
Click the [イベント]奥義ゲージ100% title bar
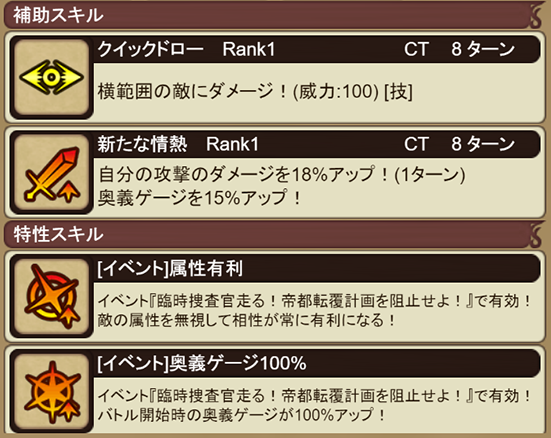click(316, 363)
